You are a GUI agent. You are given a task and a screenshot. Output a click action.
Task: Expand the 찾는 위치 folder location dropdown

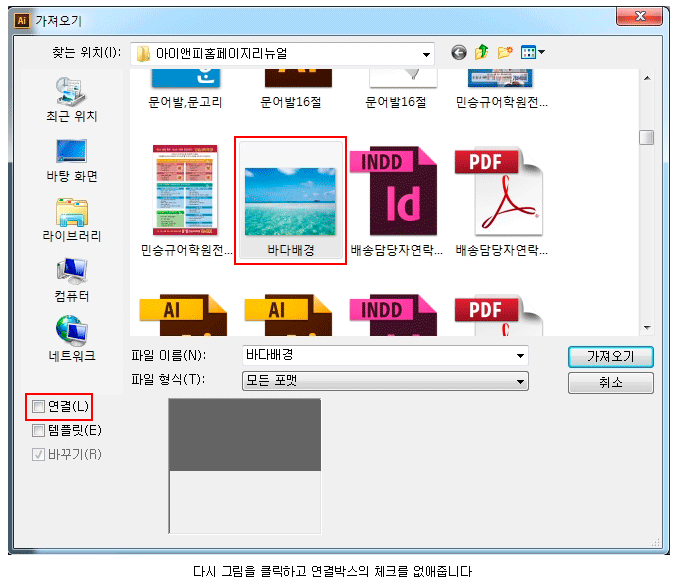tap(427, 53)
